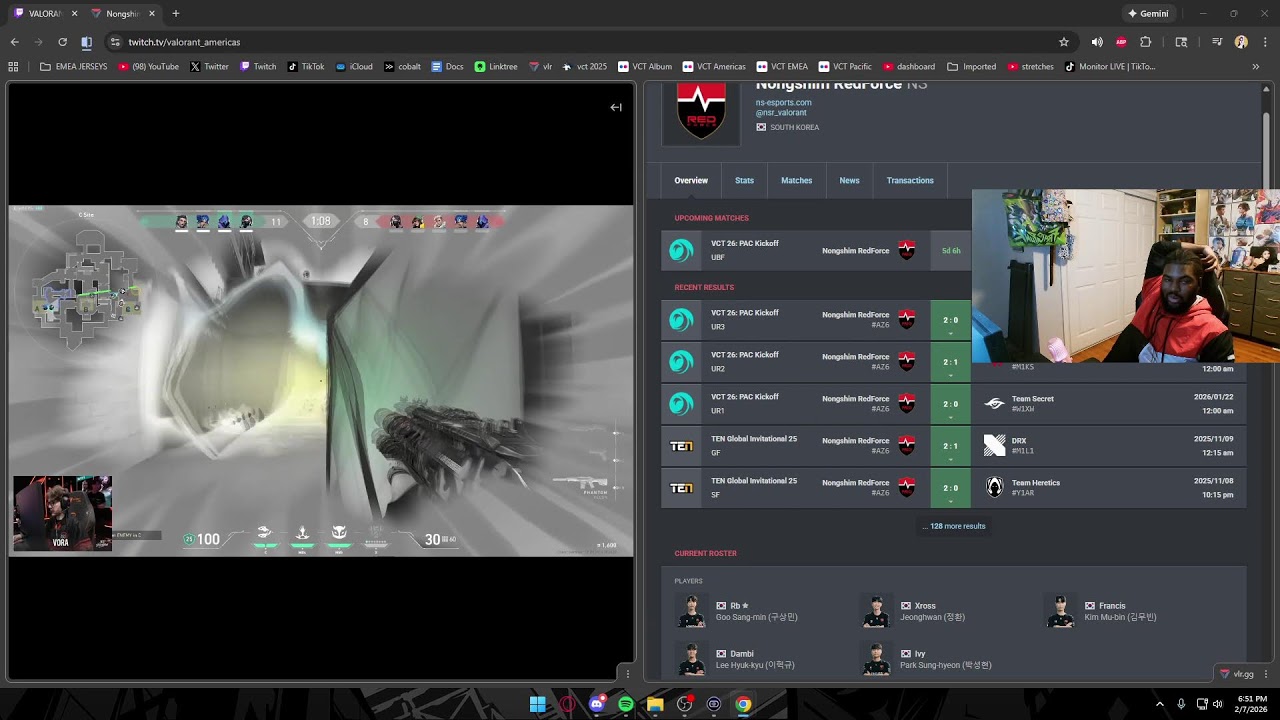Open upcoming PAC Kickoff UBF match
1280x720 pixels.
816,250
